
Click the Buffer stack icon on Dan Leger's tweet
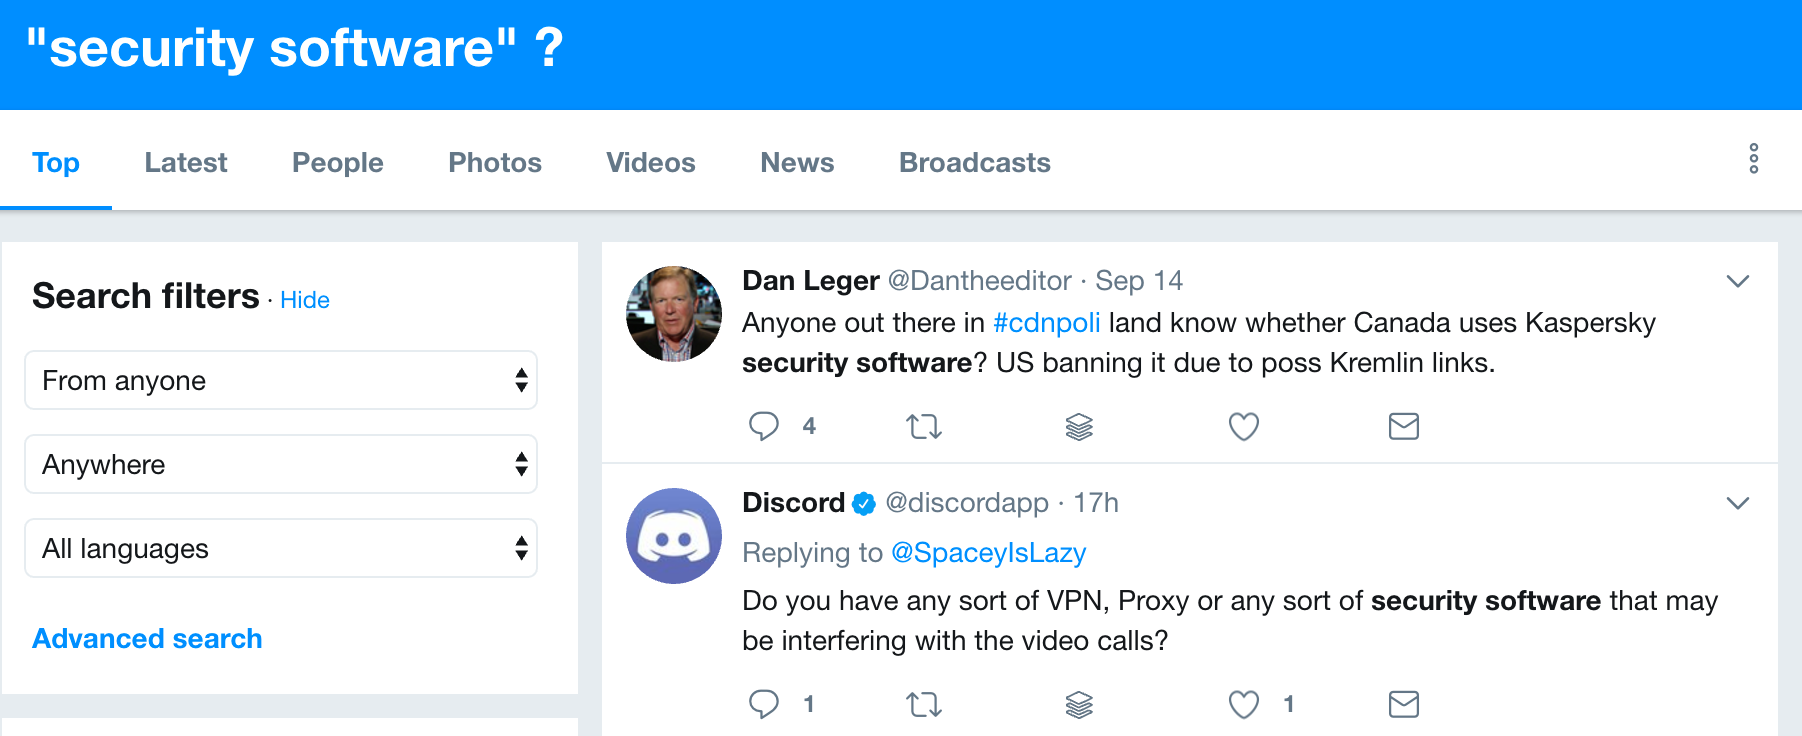tap(1079, 427)
